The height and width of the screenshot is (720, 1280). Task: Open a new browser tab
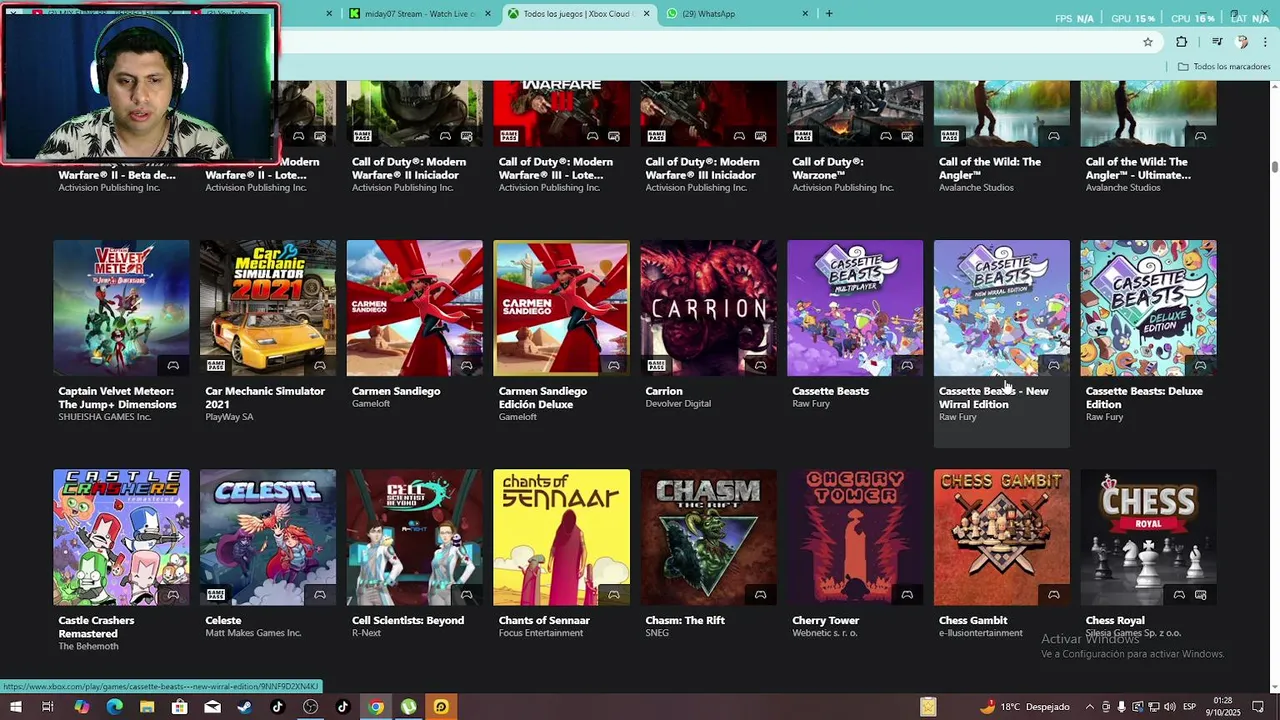click(x=829, y=14)
